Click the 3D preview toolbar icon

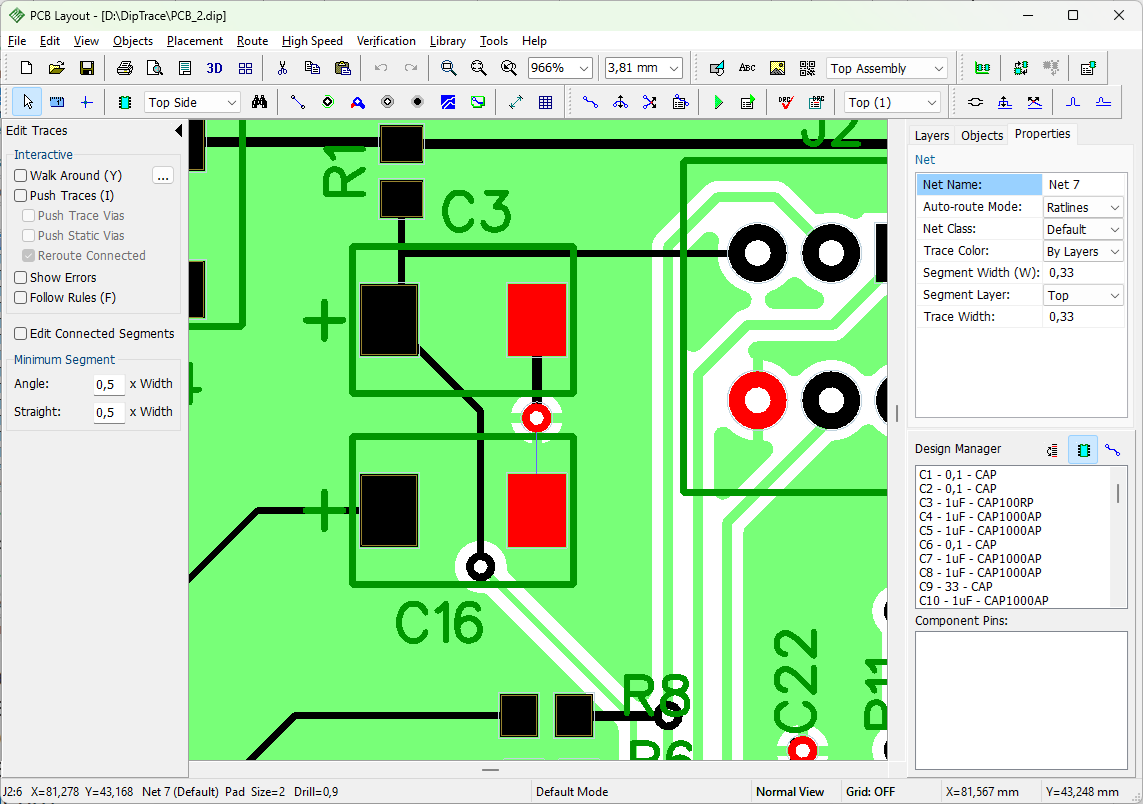(214, 68)
